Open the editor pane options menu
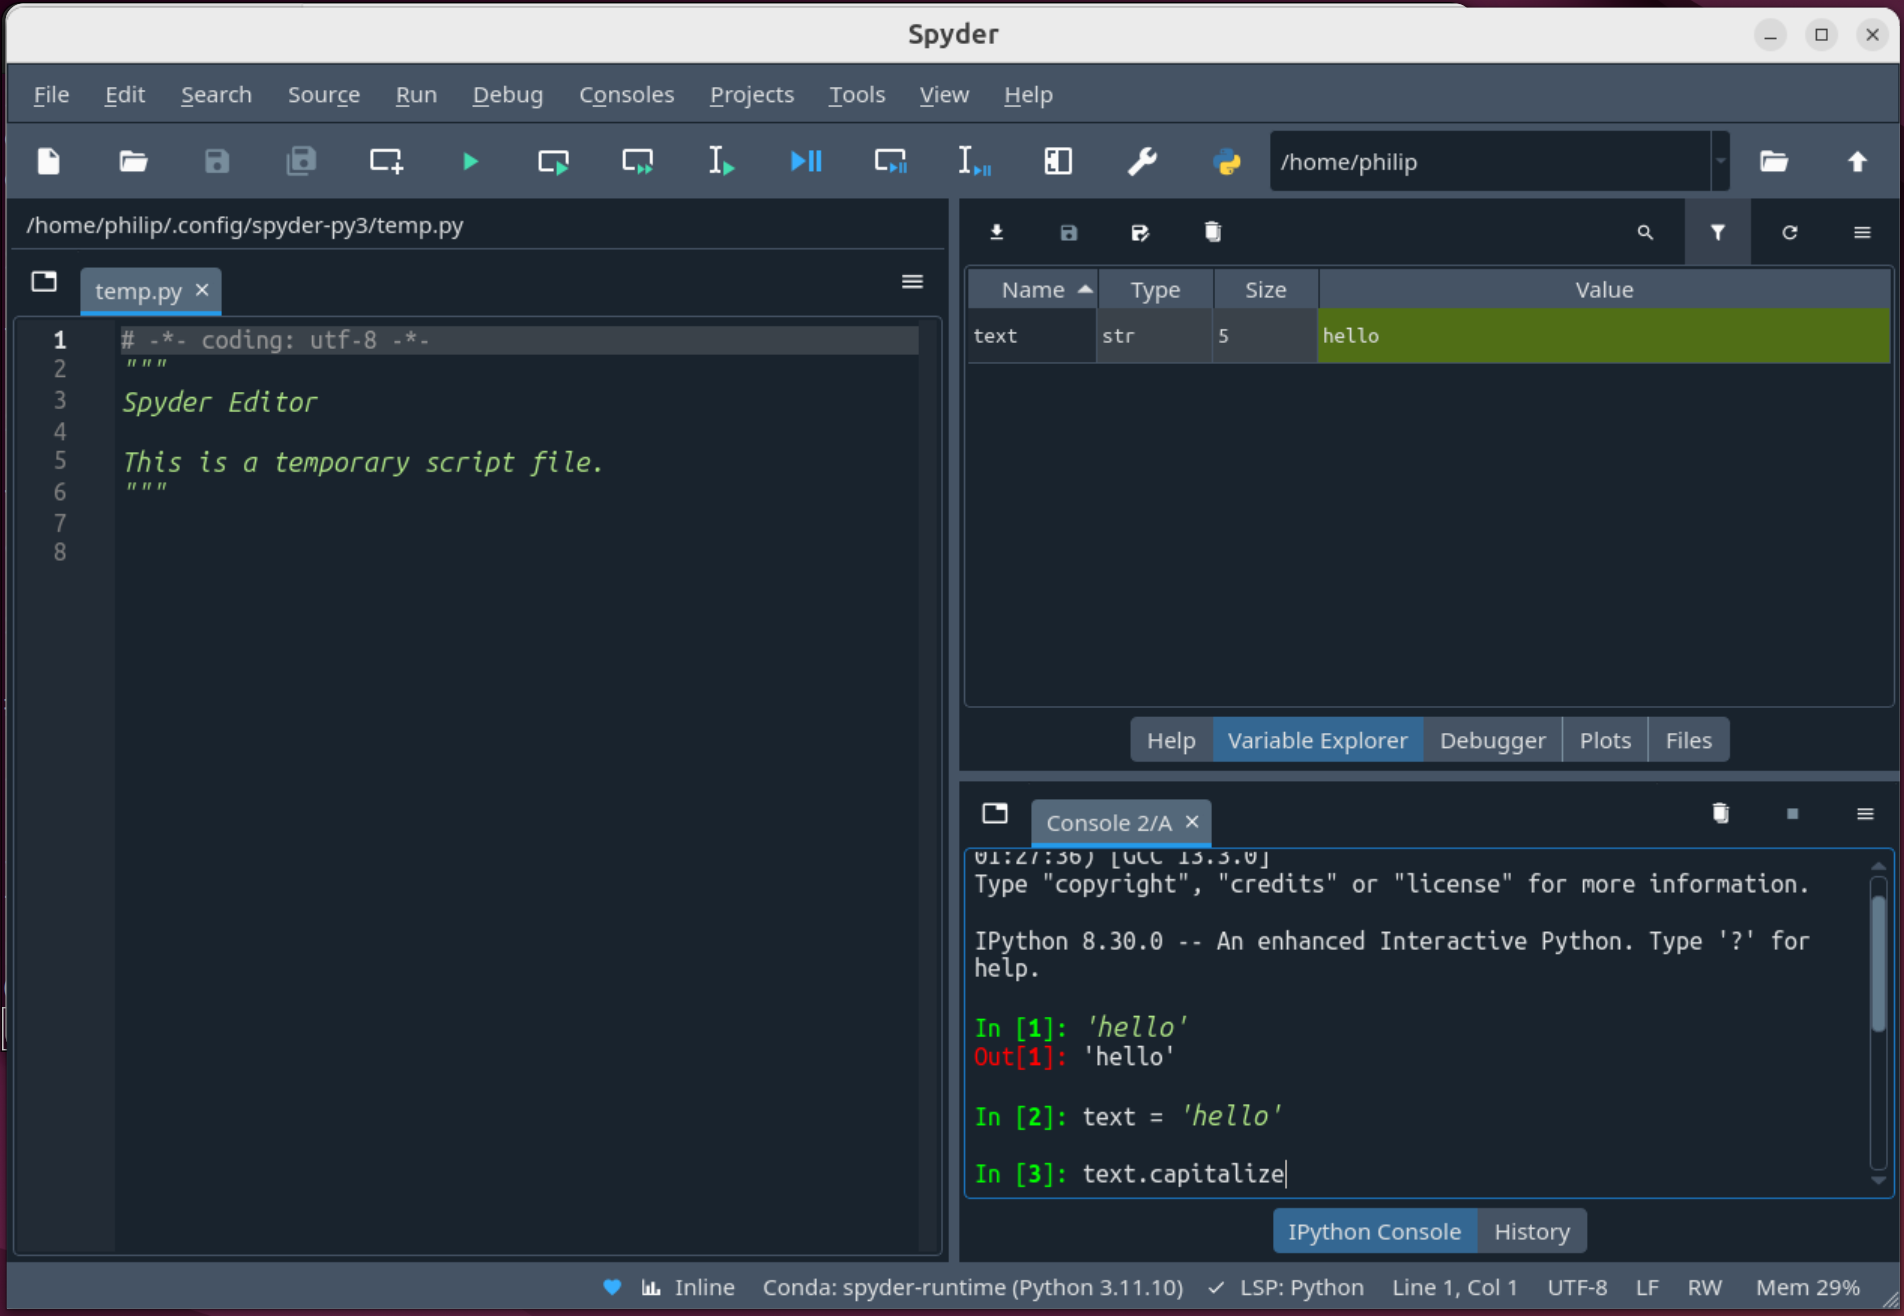This screenshot has height=1316, width=1904. (x=912, y=282)
